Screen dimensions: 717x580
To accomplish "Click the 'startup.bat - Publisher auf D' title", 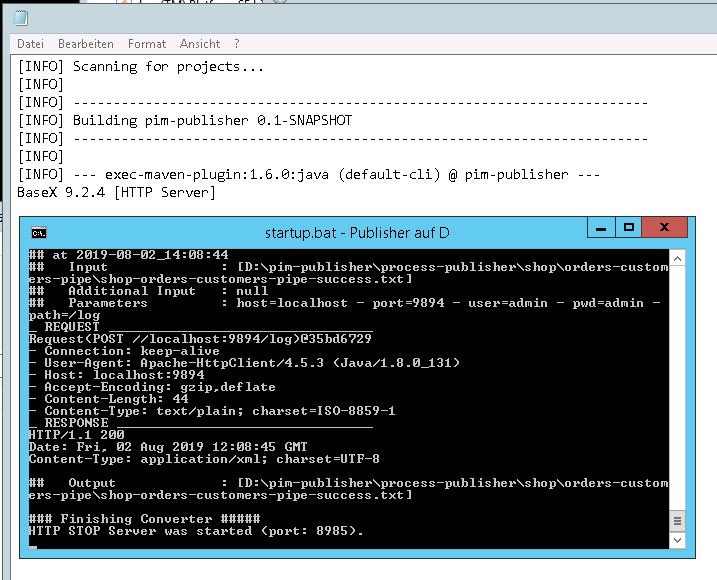I will (x=357, y=233).
